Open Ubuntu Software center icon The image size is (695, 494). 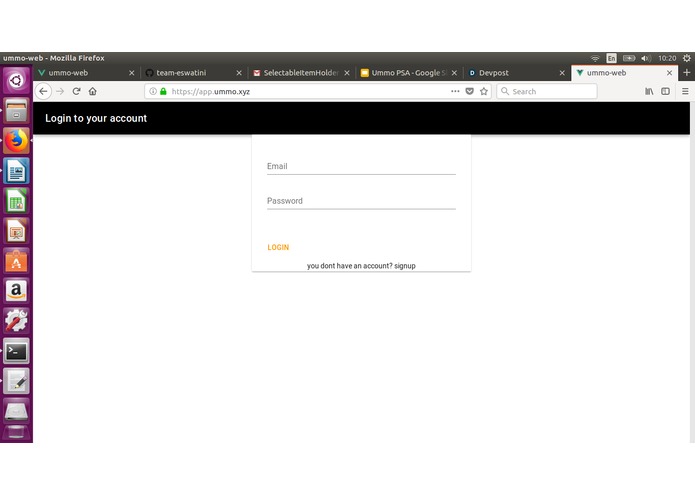(x=16, y=261)
